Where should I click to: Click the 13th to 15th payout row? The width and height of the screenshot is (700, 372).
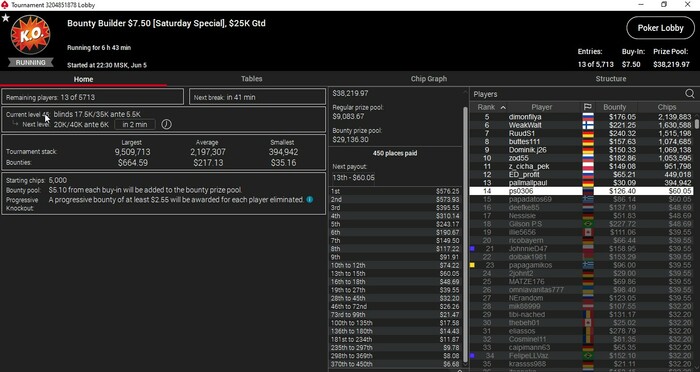click(395, 273)
